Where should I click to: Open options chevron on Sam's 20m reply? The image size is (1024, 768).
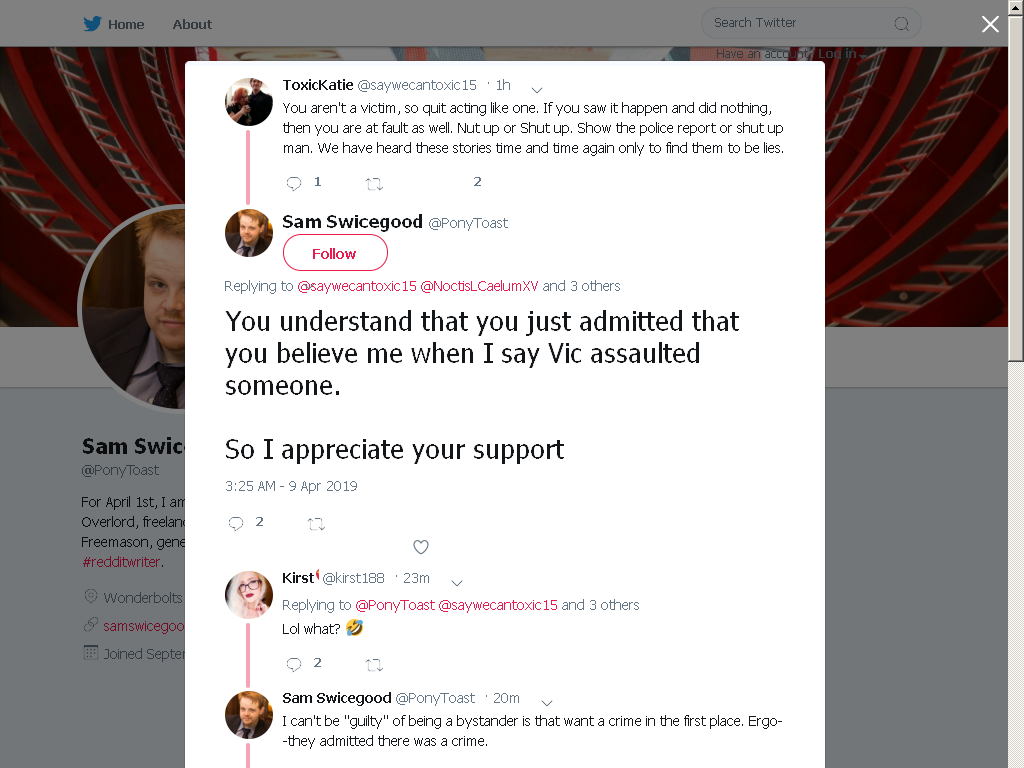pyautogui.click(x=547, y=703)
